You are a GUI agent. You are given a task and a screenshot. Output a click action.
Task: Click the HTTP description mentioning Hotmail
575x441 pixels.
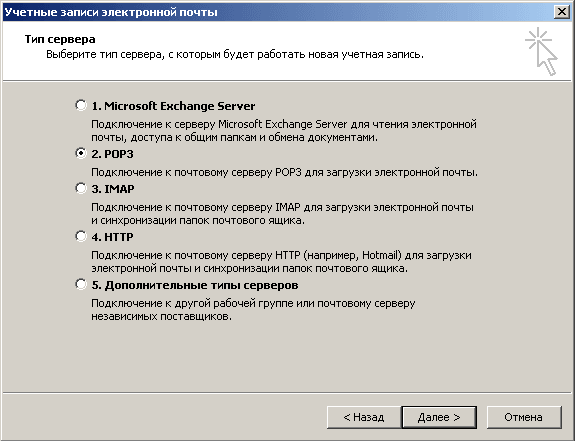tap(281, 262)
